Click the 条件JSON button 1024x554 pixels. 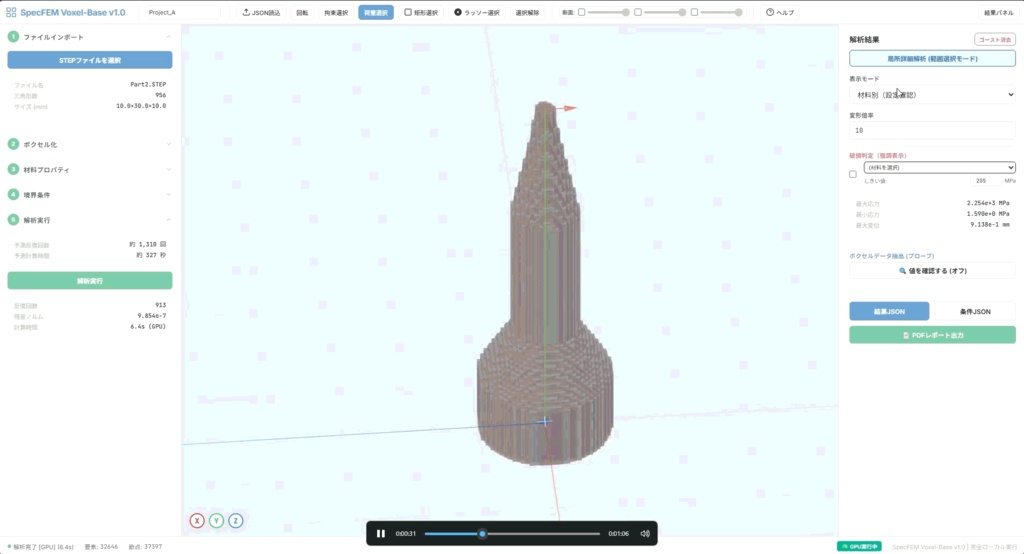pos(975,311)
